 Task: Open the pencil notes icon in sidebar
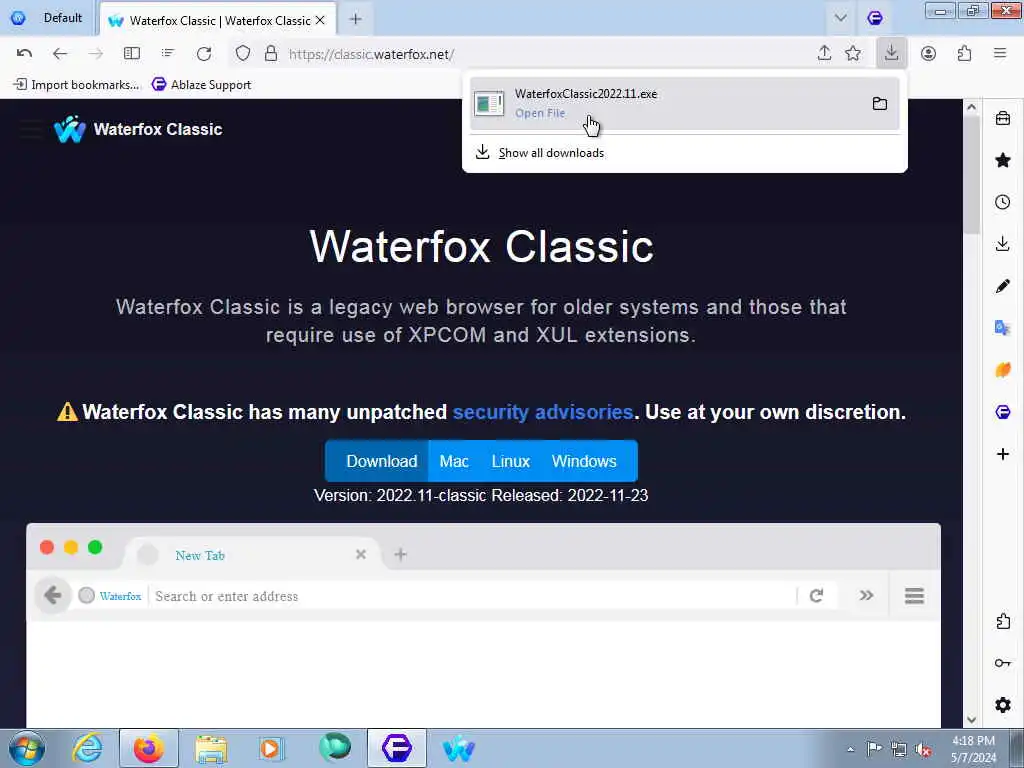(x=1002, y=286)
